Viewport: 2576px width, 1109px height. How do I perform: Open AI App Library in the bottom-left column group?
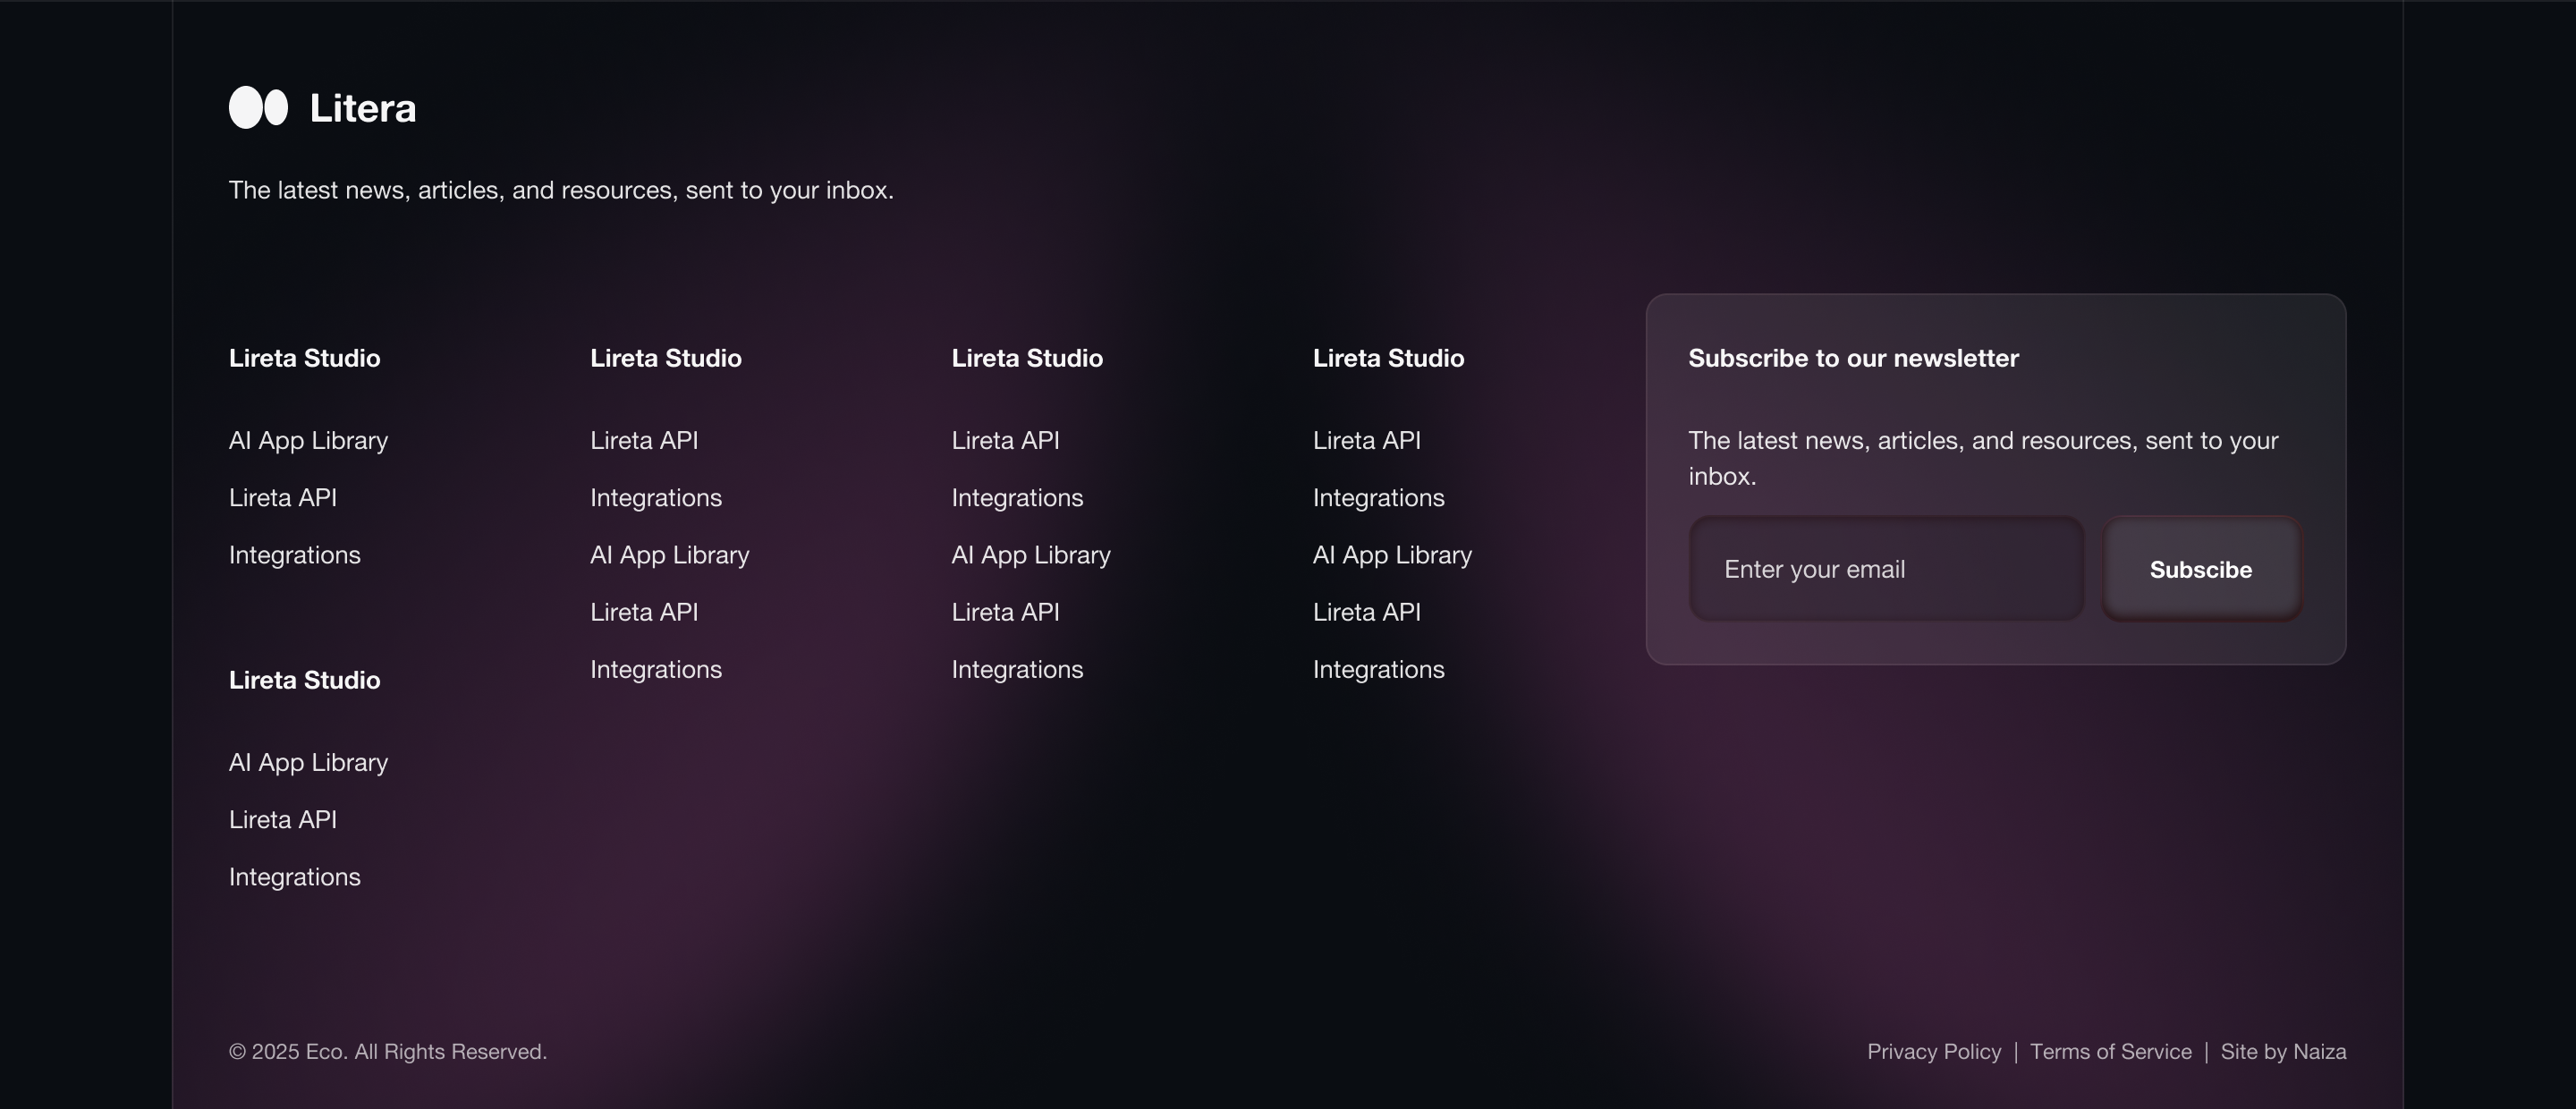tap(308, 763)
